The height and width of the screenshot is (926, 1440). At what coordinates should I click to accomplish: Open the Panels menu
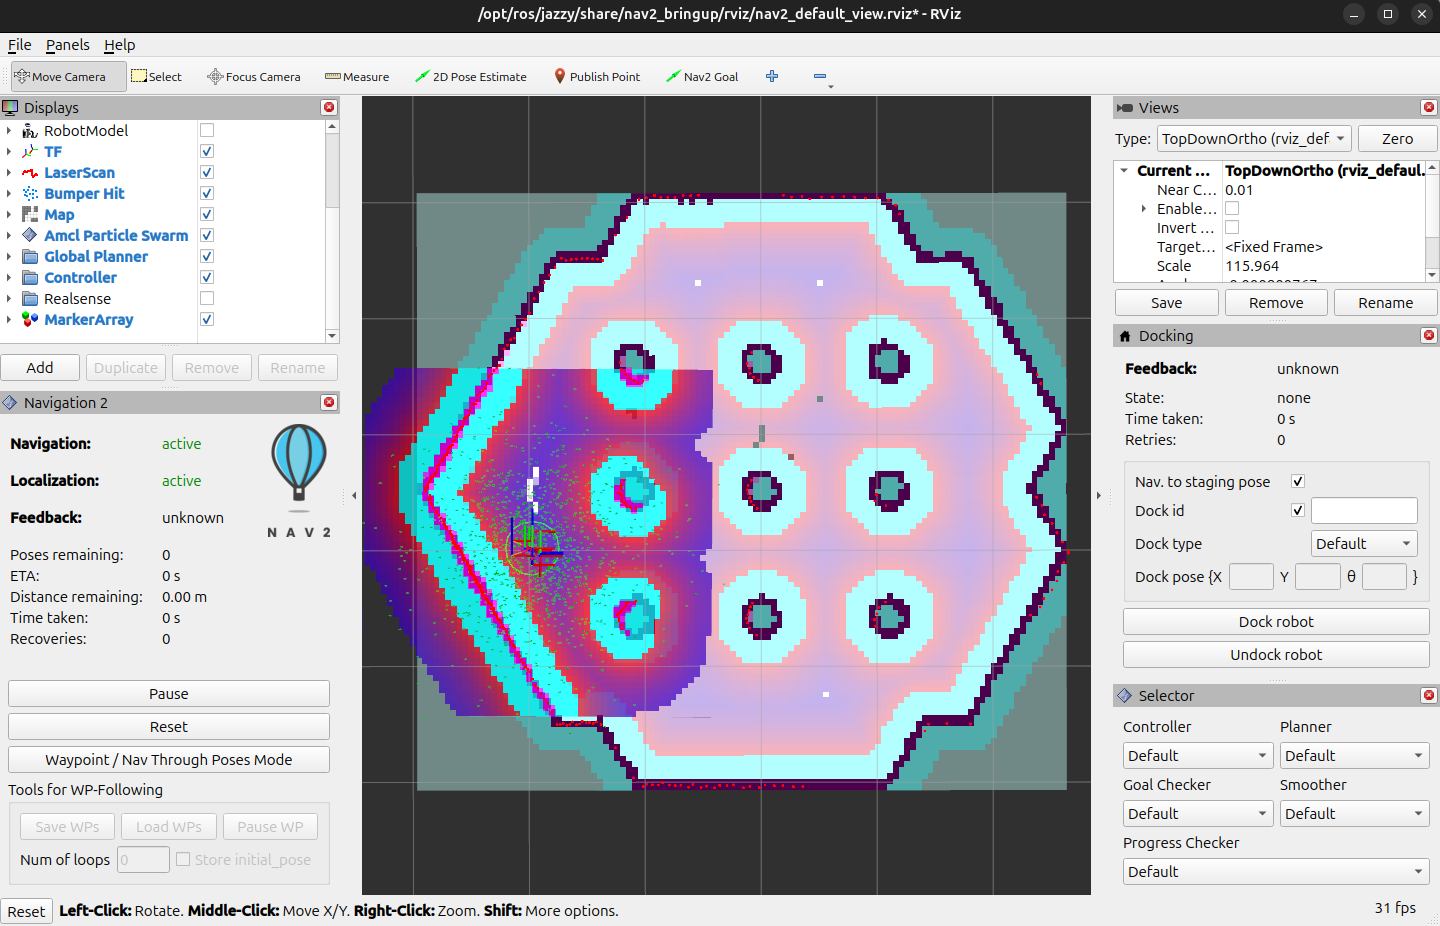(67, 45)
